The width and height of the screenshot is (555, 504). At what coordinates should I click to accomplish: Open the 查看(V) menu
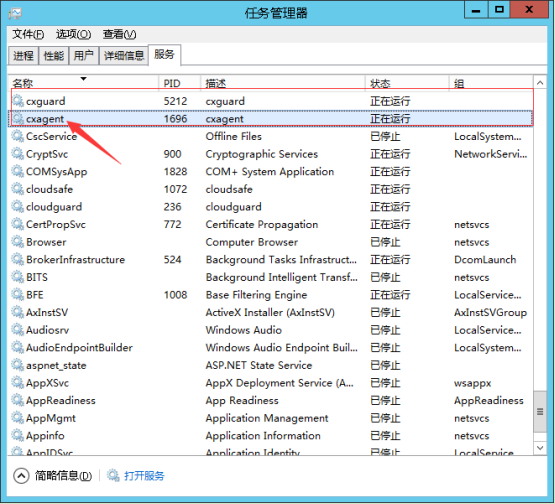(119, 34)
